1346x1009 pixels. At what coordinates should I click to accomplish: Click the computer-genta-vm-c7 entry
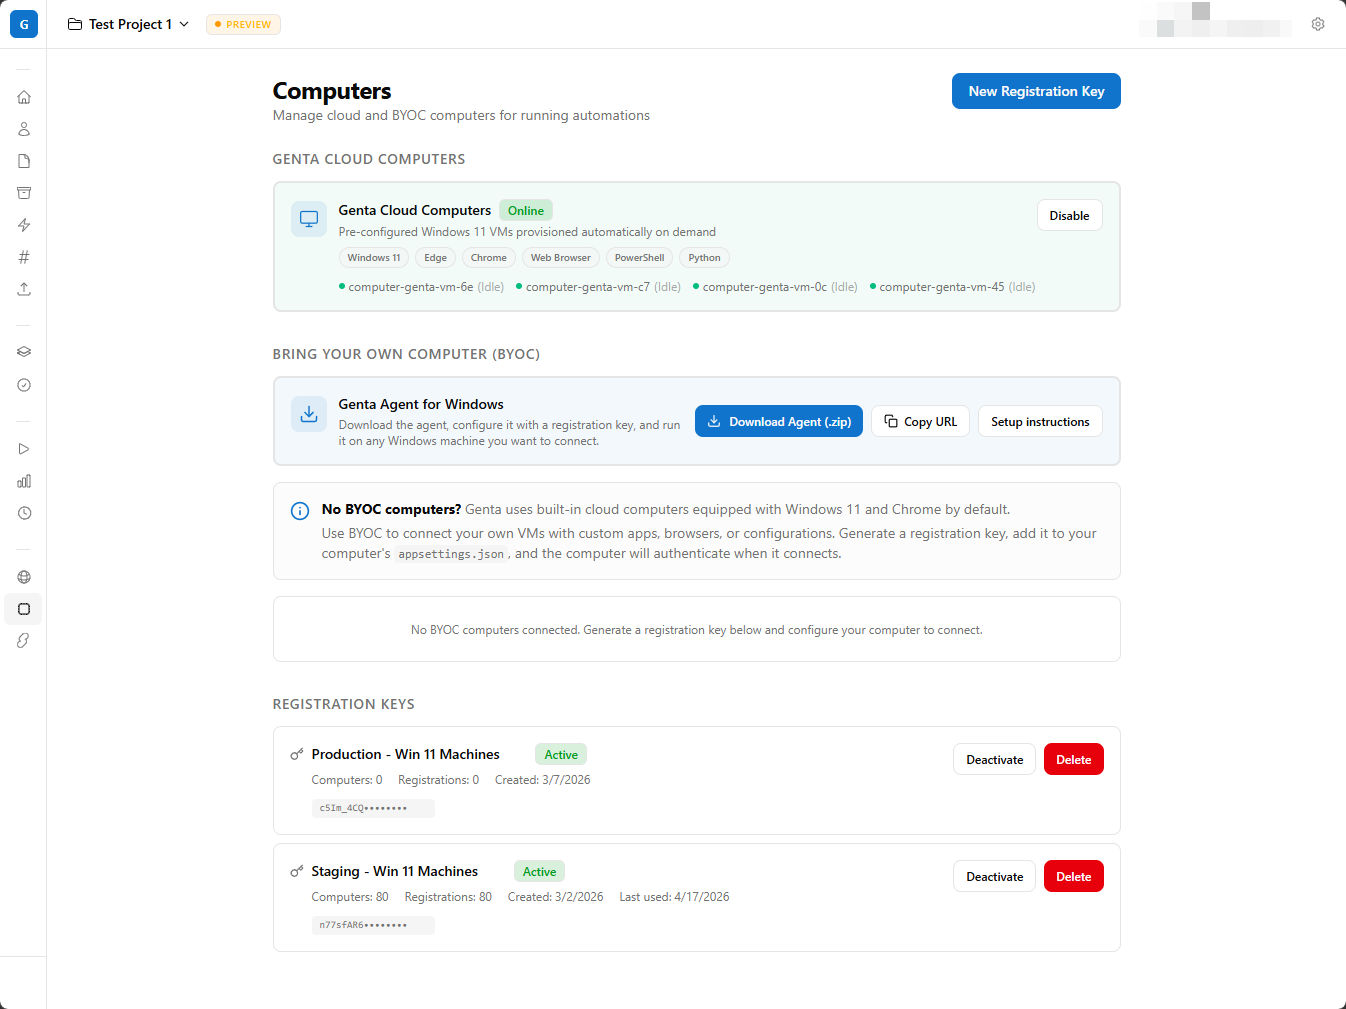click(x=598, y=287)
